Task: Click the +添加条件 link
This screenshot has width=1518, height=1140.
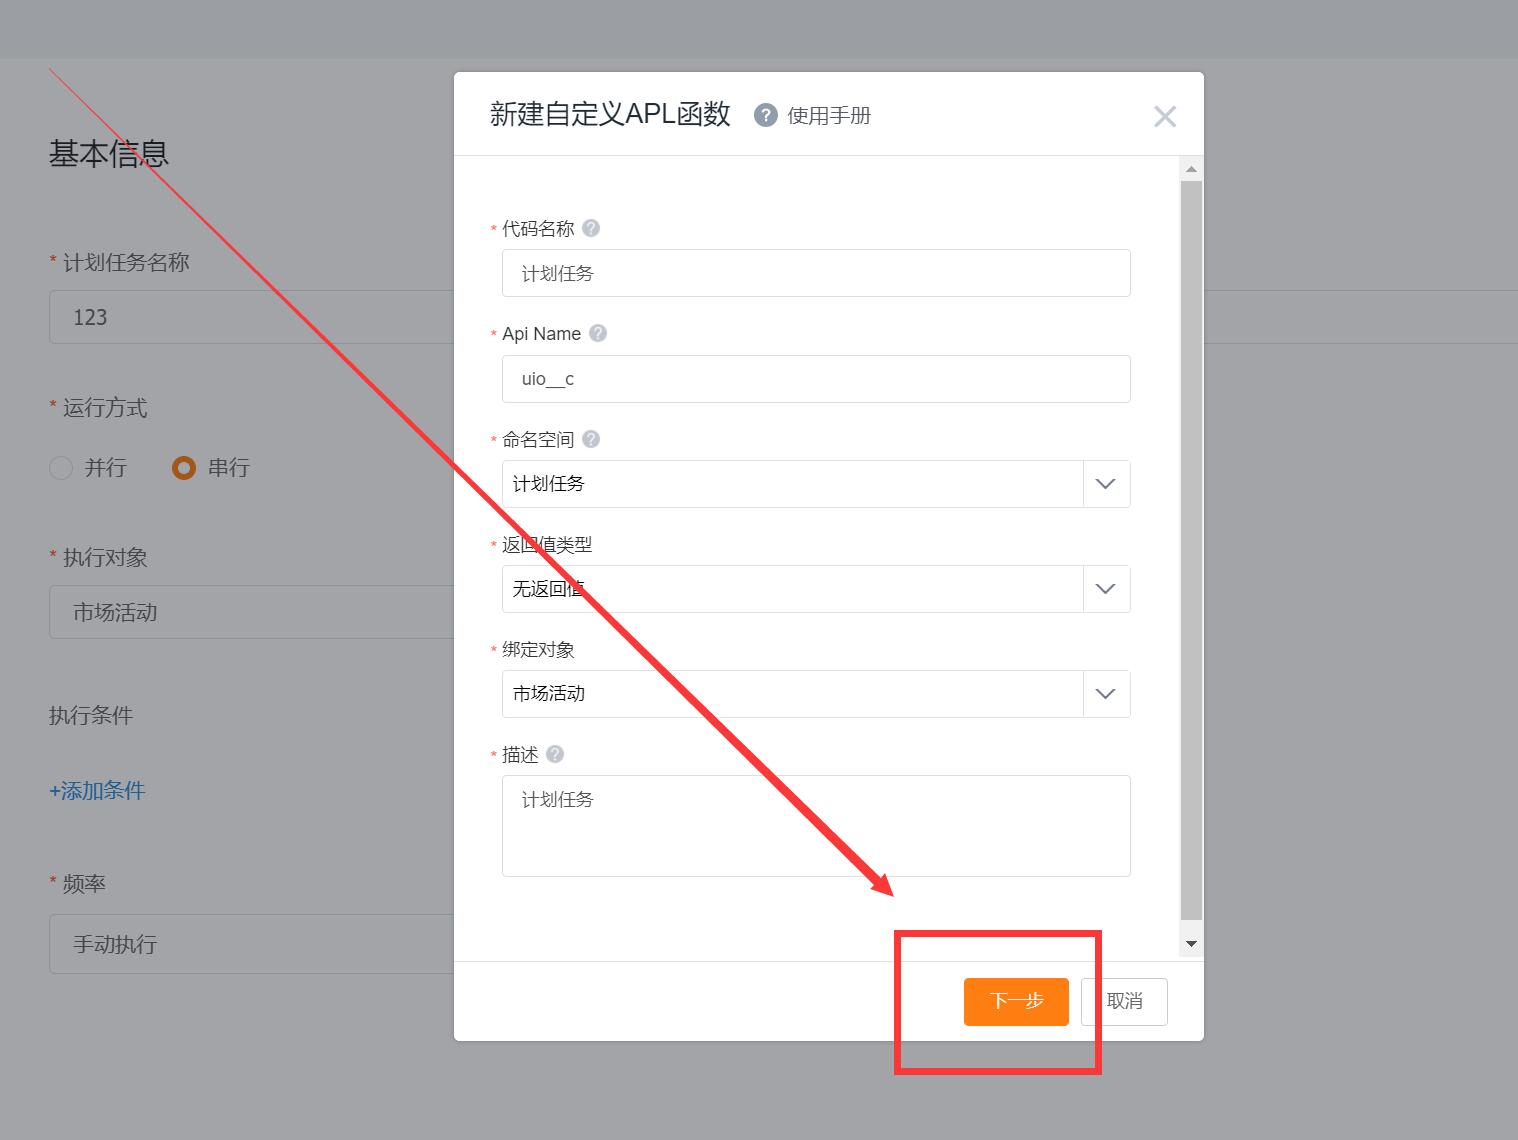Action: 97,790
